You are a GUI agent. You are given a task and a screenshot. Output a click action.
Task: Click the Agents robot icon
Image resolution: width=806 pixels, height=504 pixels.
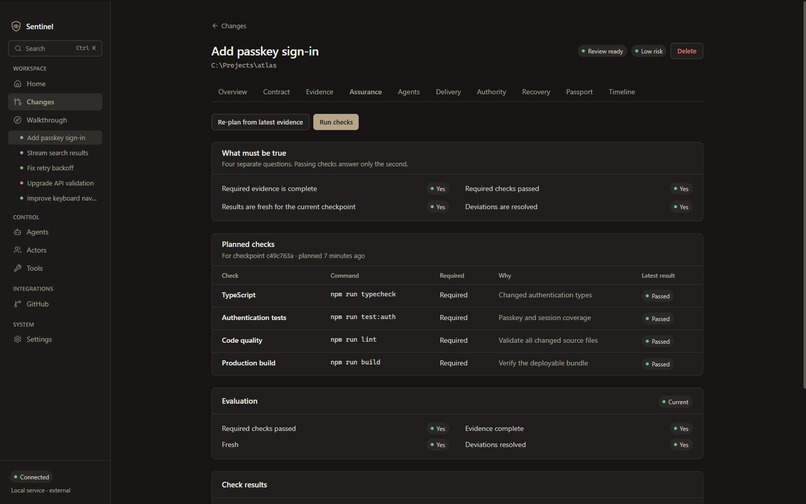pos(17,232)
